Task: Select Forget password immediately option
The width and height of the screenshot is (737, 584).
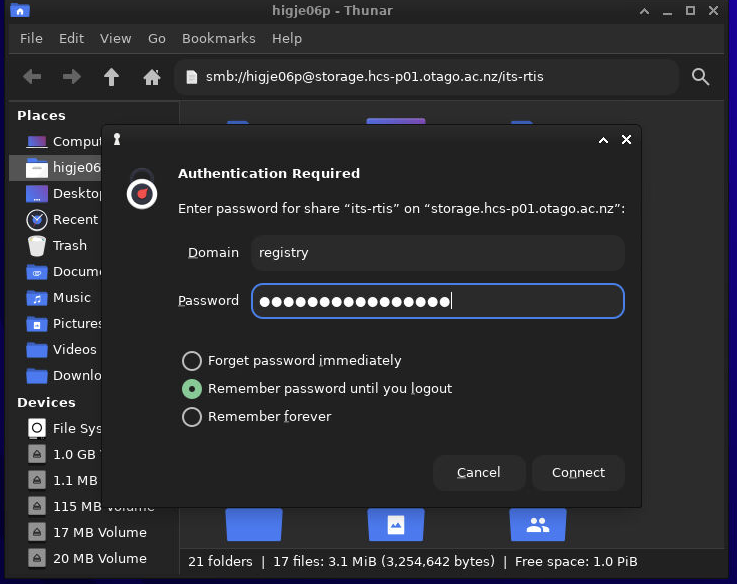Action: (x=191, y=361)
